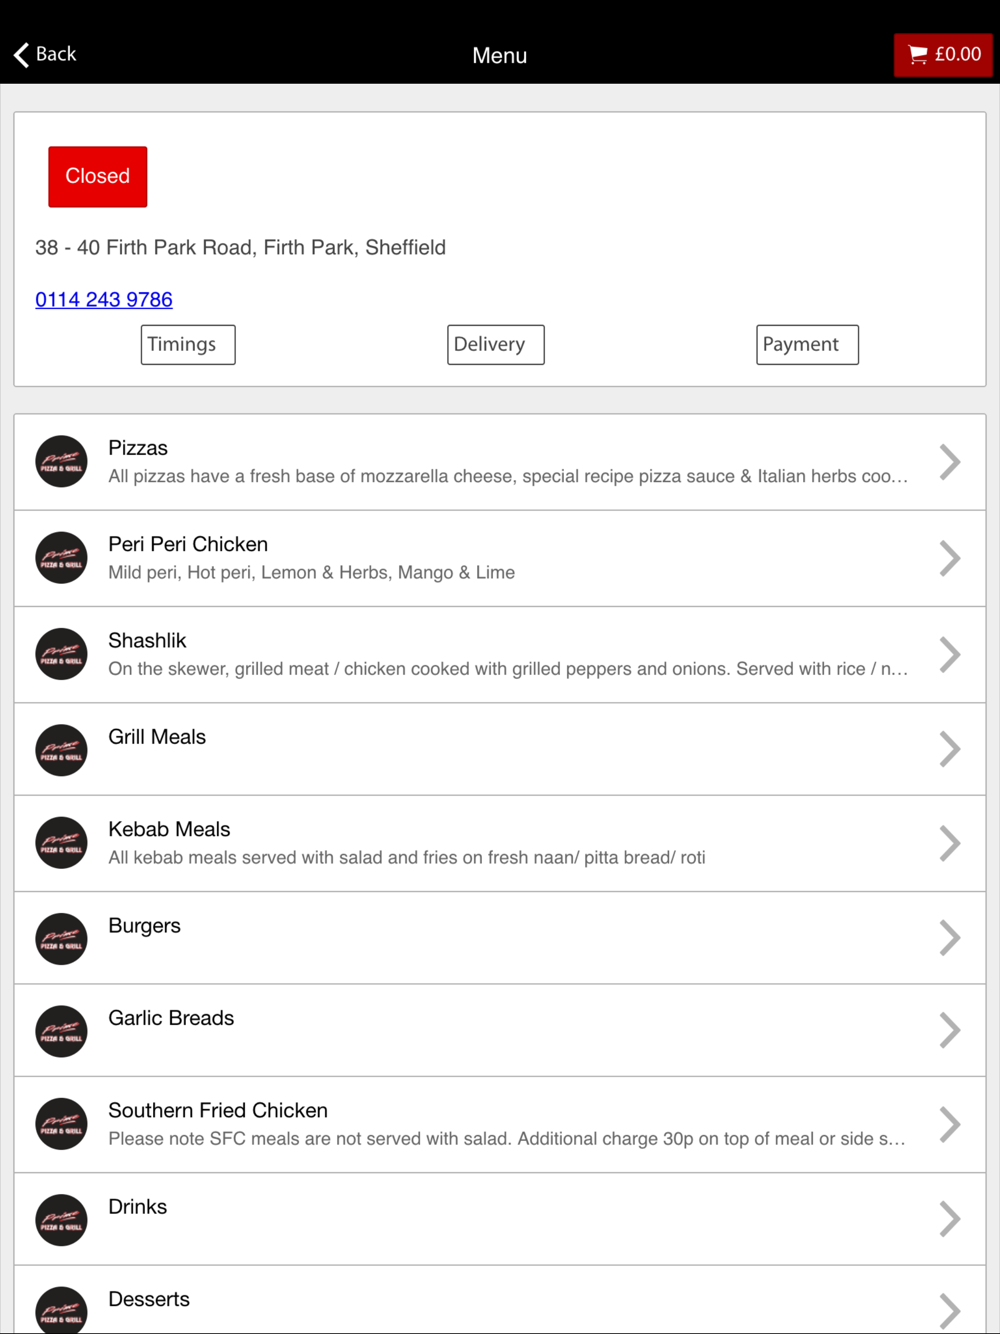This screenshot has width=1000, height=1334.
Task: Open the Pizzas chevron arrow
Action: click(950, 462)
